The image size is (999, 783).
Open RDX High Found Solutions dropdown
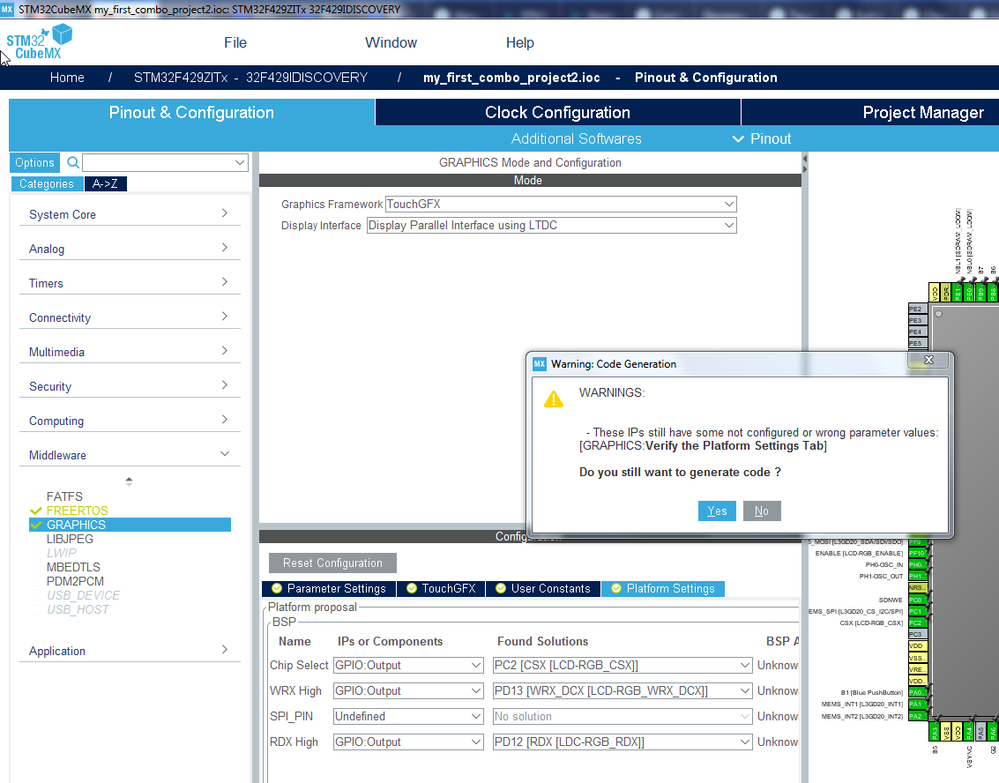(622, 742)
